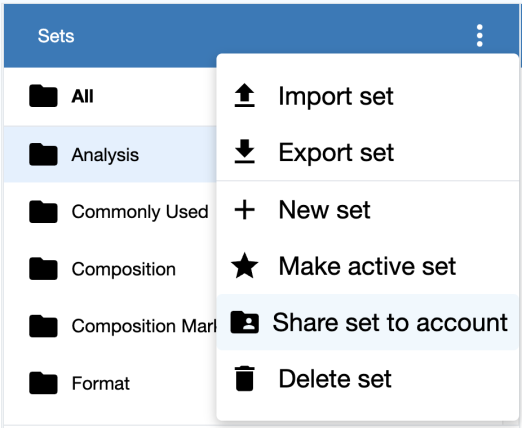Viewport: 522px width, 428px height.
Task: Click the trash can icon for Delete set
Action: click(x=244, y=378)
